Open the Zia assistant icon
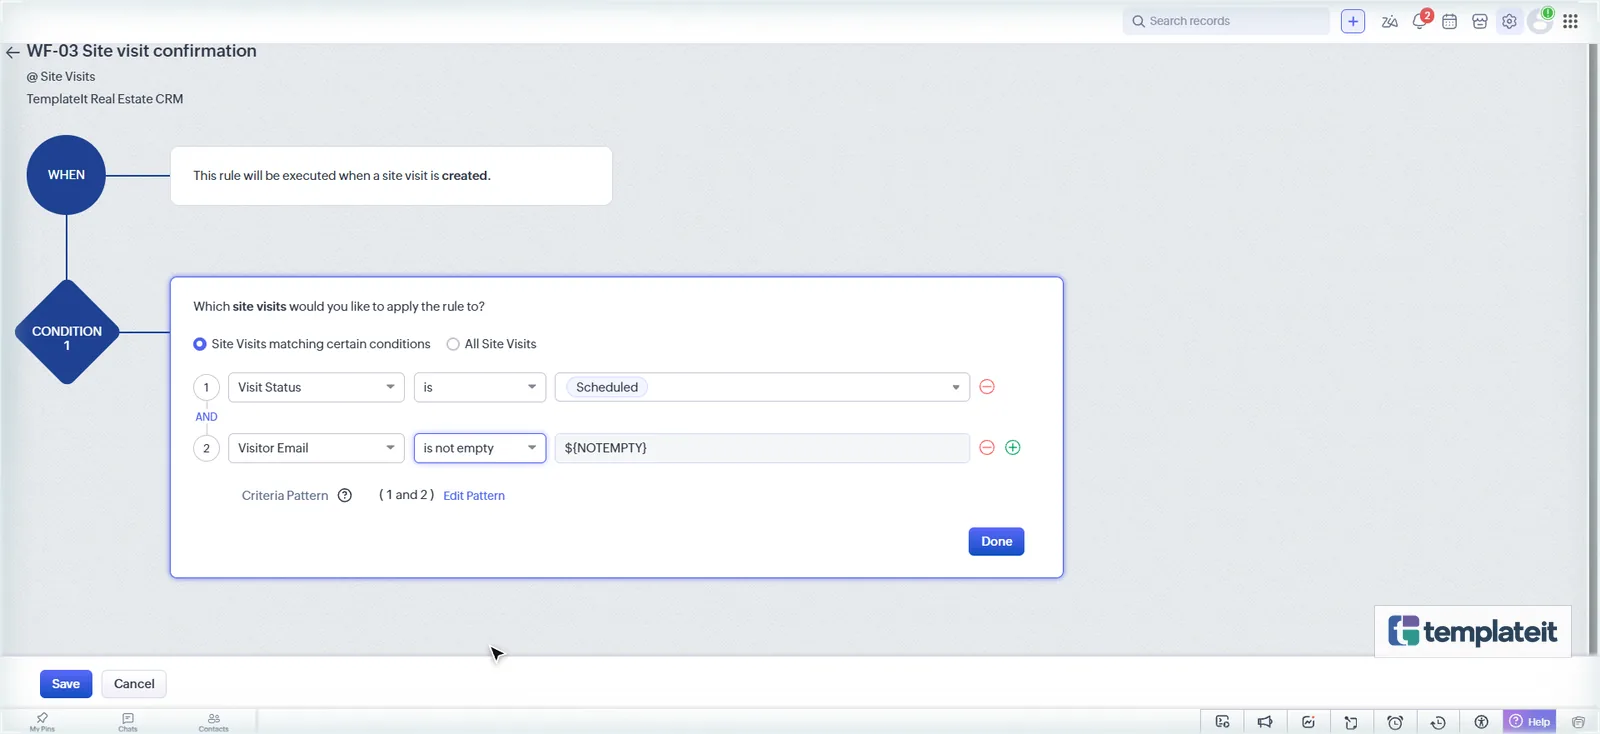The height and width of the screenshot is (734, 1600). (x=1389, y=21)
